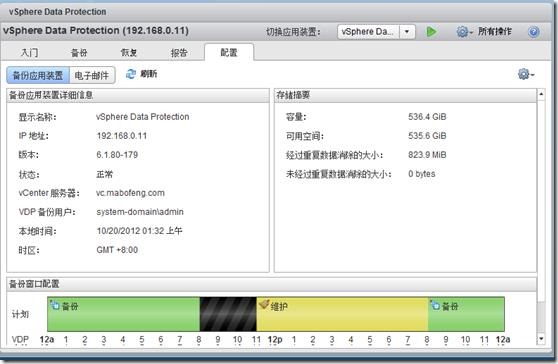The width and height of the screenshot is (558, 364).
Task: Click the 823.9 MiB deduplicated size value
Action: click(427, 155)
